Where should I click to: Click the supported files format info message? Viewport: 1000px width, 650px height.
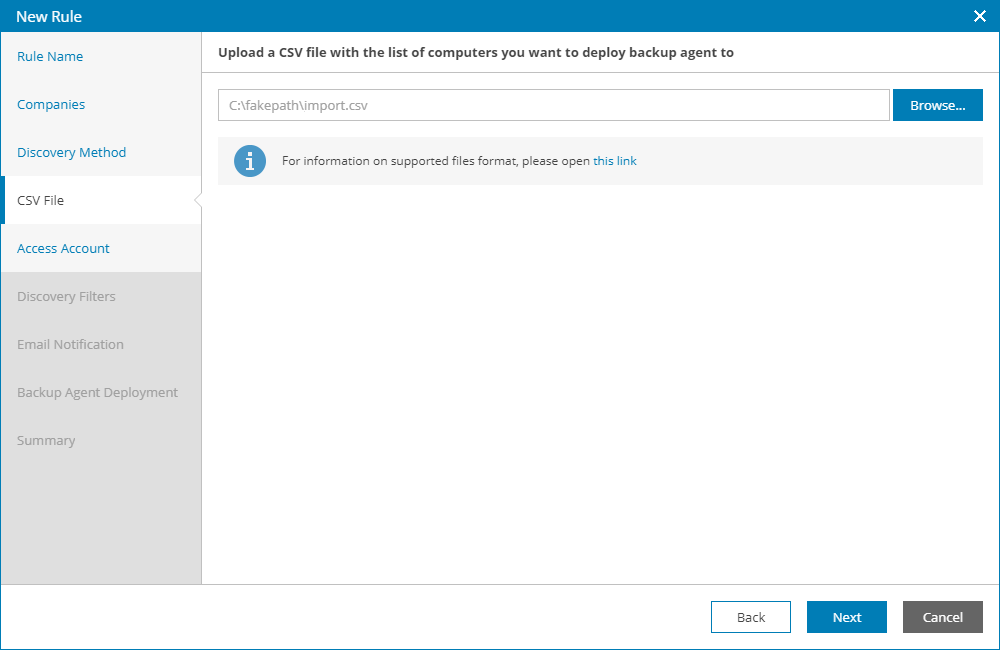pyautogui.click(x=459, y=161)
